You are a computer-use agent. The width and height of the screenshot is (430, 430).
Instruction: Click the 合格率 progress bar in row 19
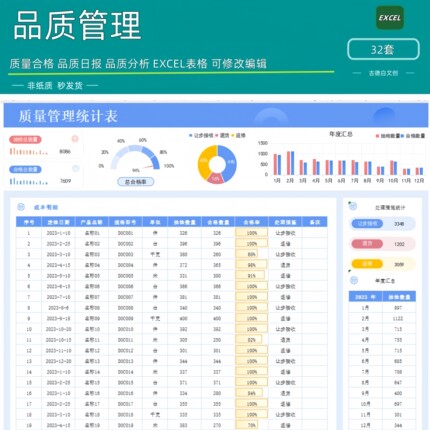click(247, 425)
